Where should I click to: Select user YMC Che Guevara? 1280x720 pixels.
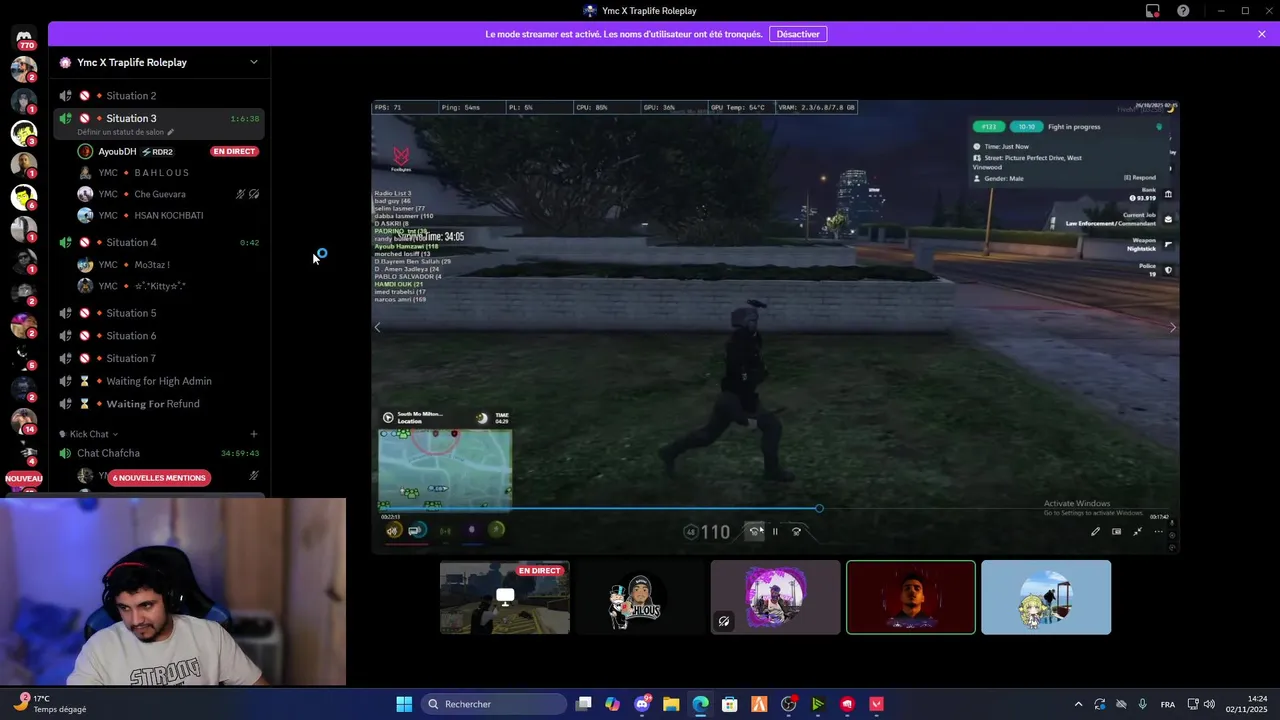click(x=168, y=194)
